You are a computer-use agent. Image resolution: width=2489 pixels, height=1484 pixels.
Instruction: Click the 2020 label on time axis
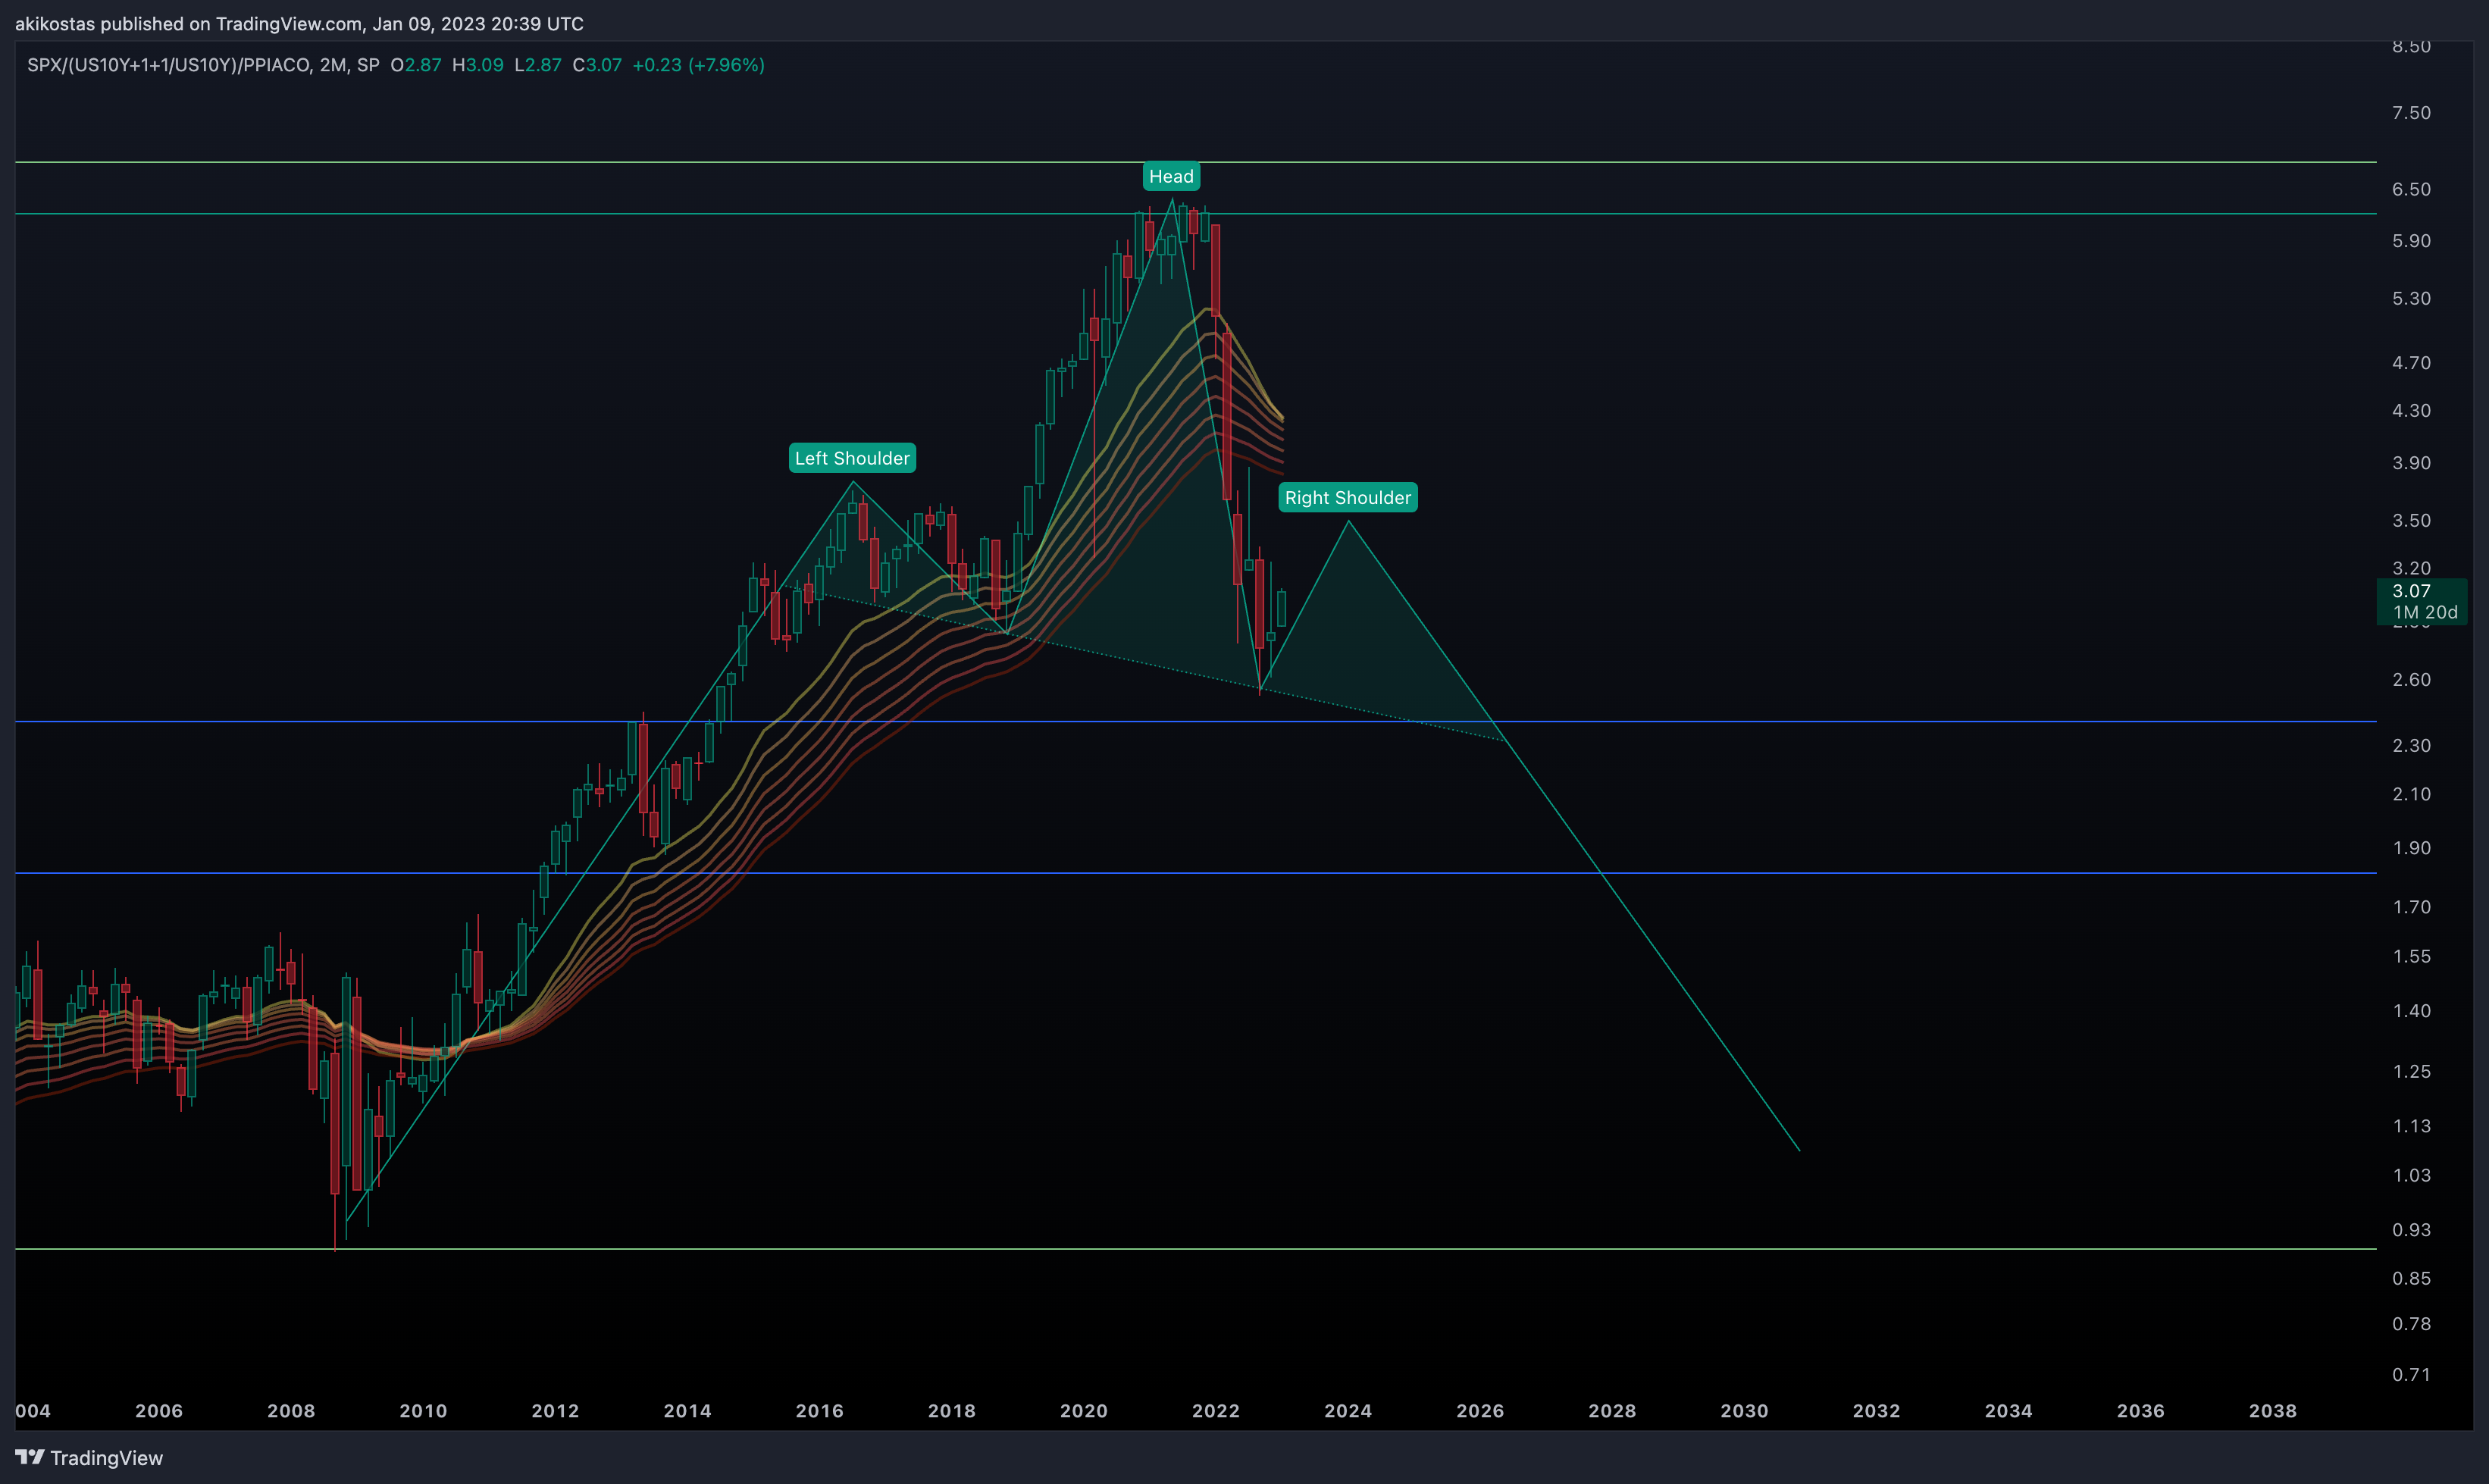click(1084, 1410)
